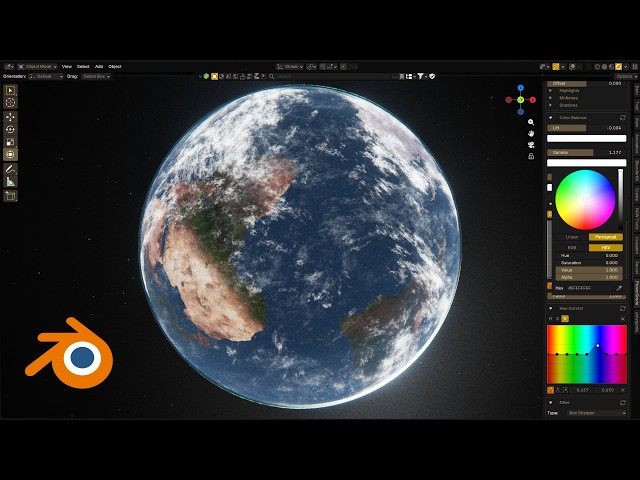The width and height of the screenshot is (640, 480).
Task: Select the highlighted Transform tool
Action: [x=10, y=154]
